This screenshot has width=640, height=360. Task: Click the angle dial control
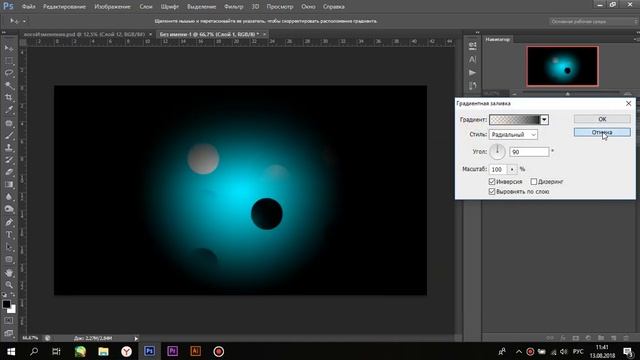point(497,151)
